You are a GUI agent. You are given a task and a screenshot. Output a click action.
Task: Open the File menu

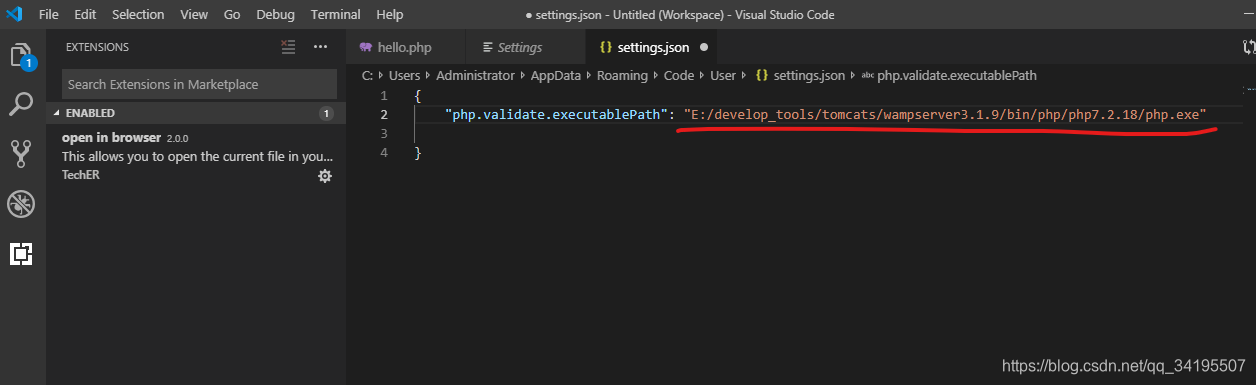[48, 15]
